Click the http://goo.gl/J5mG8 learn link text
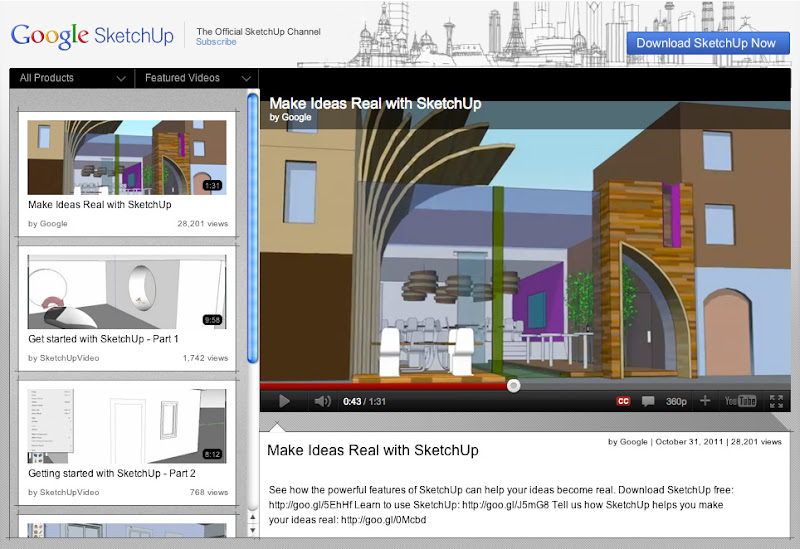The width and height of the screenshot is (800, 549). pos(505,505)
